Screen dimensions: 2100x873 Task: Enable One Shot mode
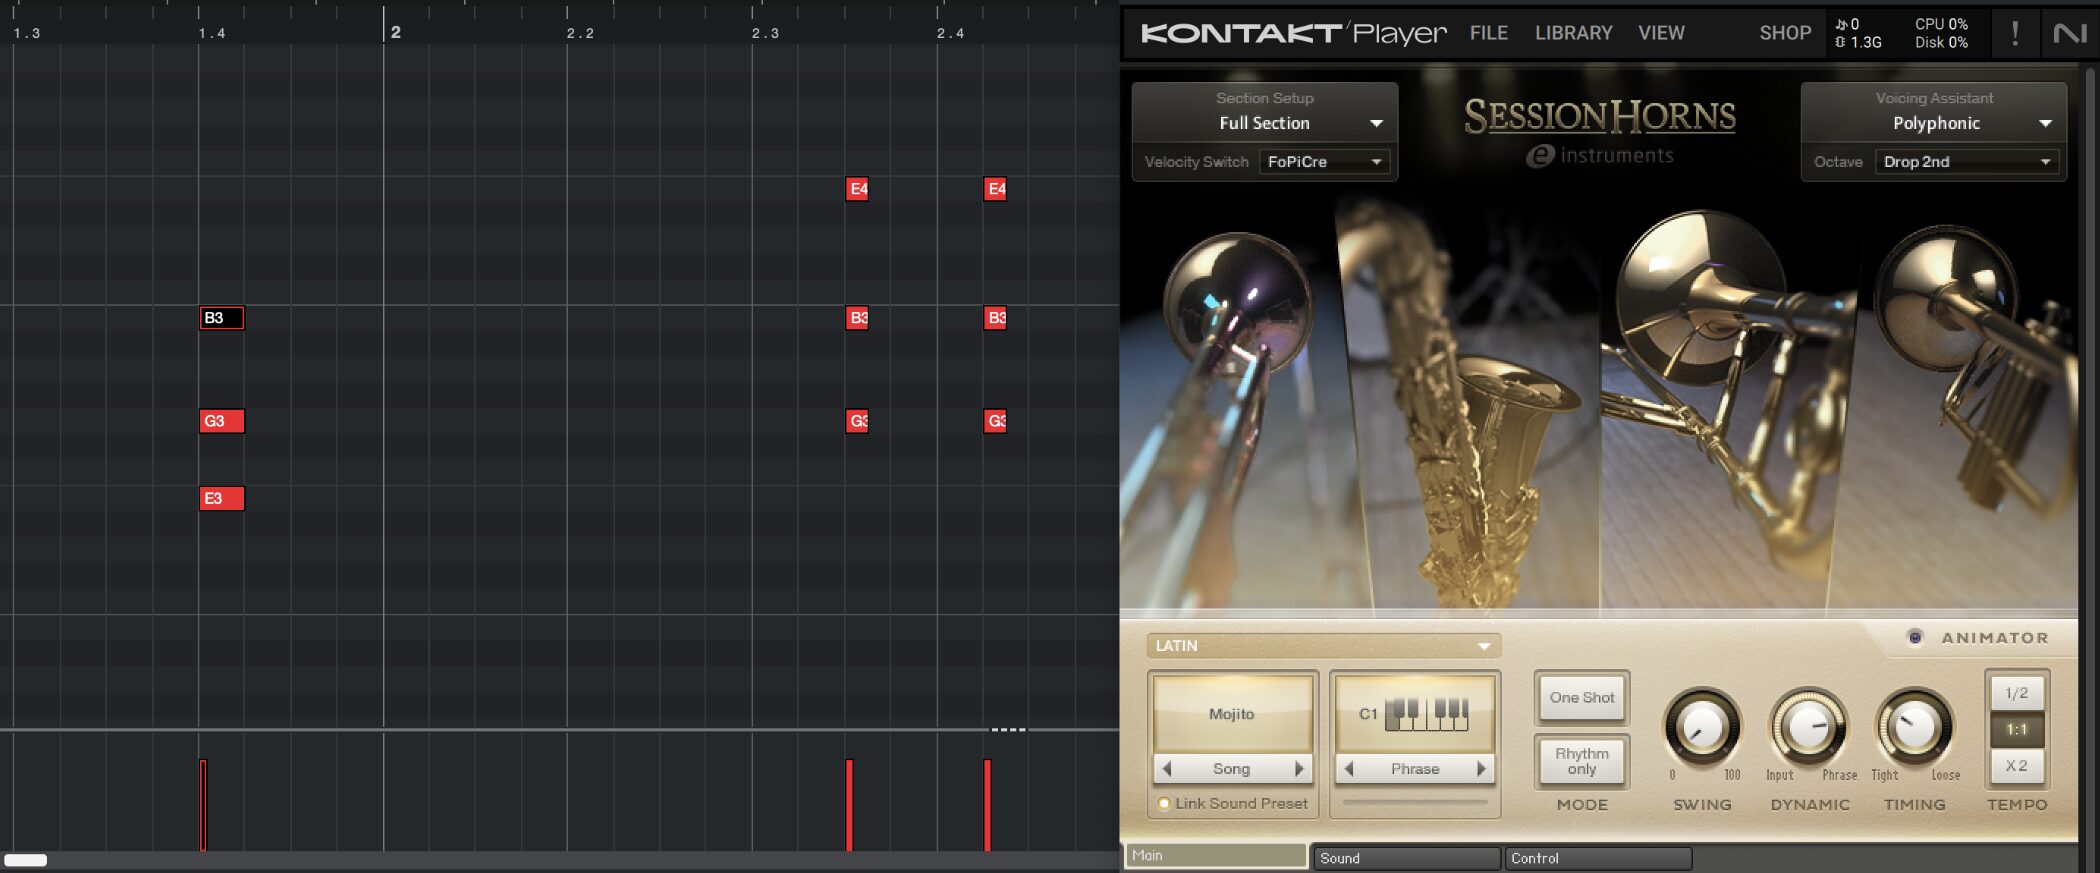(x=1581, y=697)
